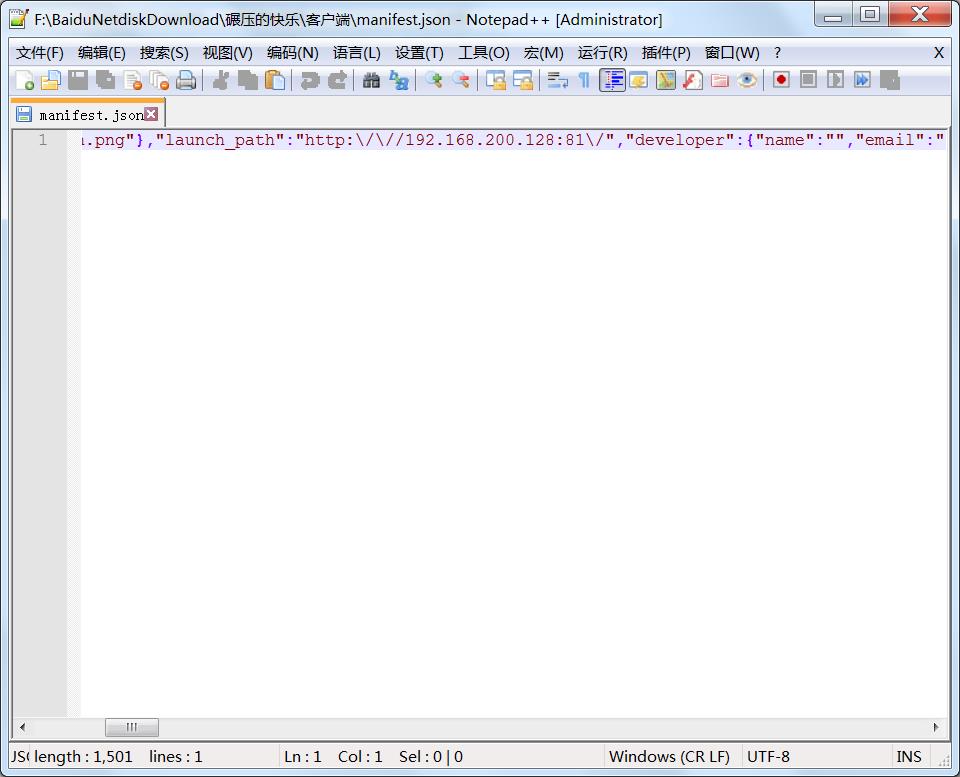The width and height of the screenshot is (960, 777).
Task: Close the current file via toolbar Close icon
Action: pyautogui.click(x=132, y=80)
